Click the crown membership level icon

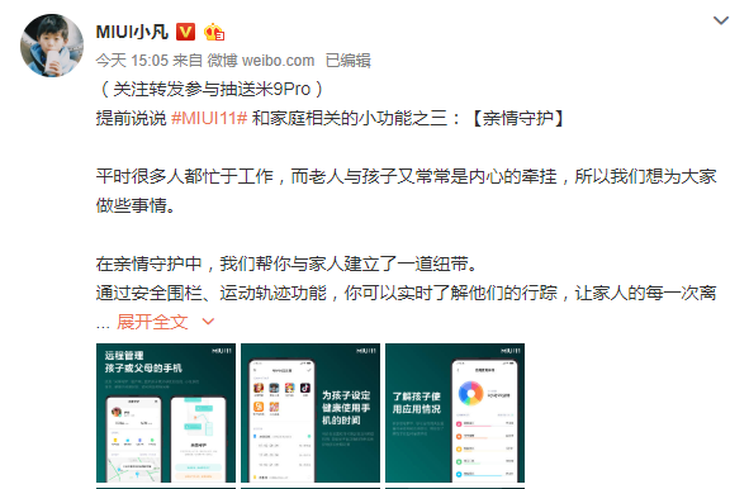click(x=214, y=32)
